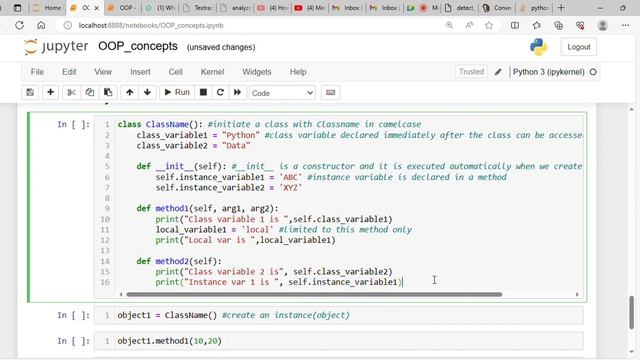Add page to favorites star icon
Viewport: 640px width, 360px height.
[x=489, y=25]
